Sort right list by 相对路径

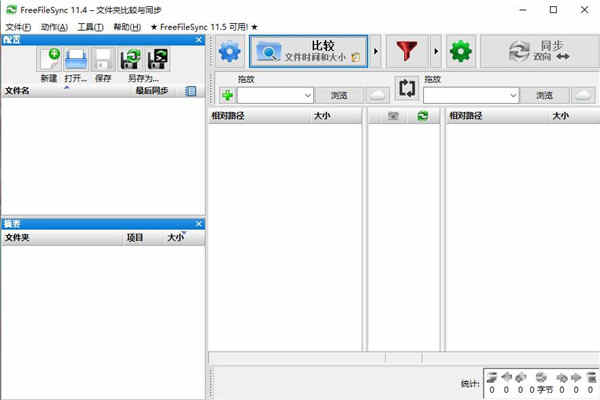(x=465, y=116)
